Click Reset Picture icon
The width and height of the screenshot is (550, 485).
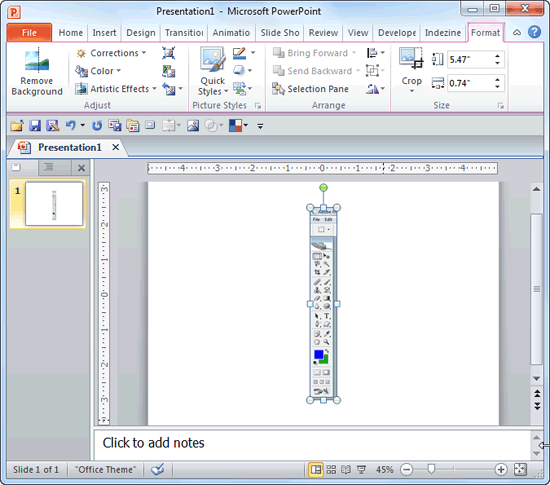pyautogui.click(x=169, y=89)
